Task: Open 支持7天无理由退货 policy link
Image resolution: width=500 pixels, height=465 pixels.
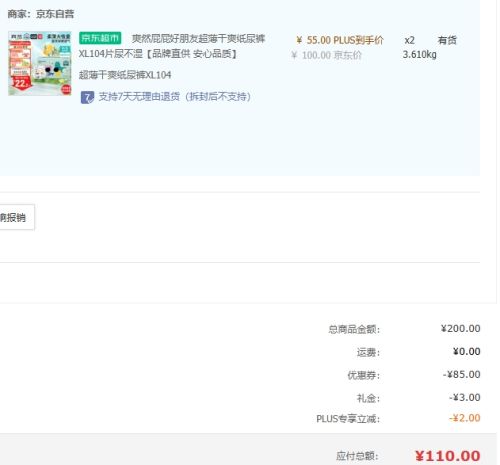Action: pos(175,97)
